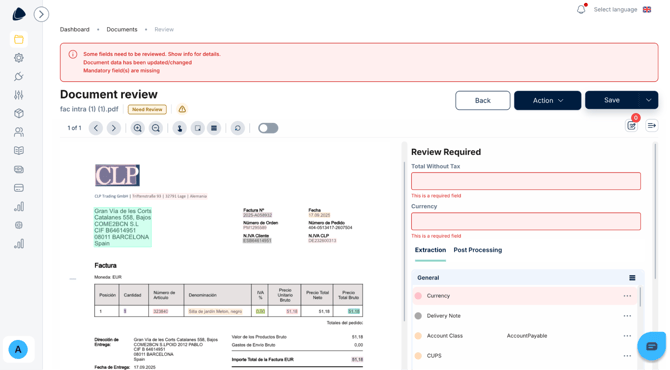
Task: Click the stamp tool icon
Action: 180,128
